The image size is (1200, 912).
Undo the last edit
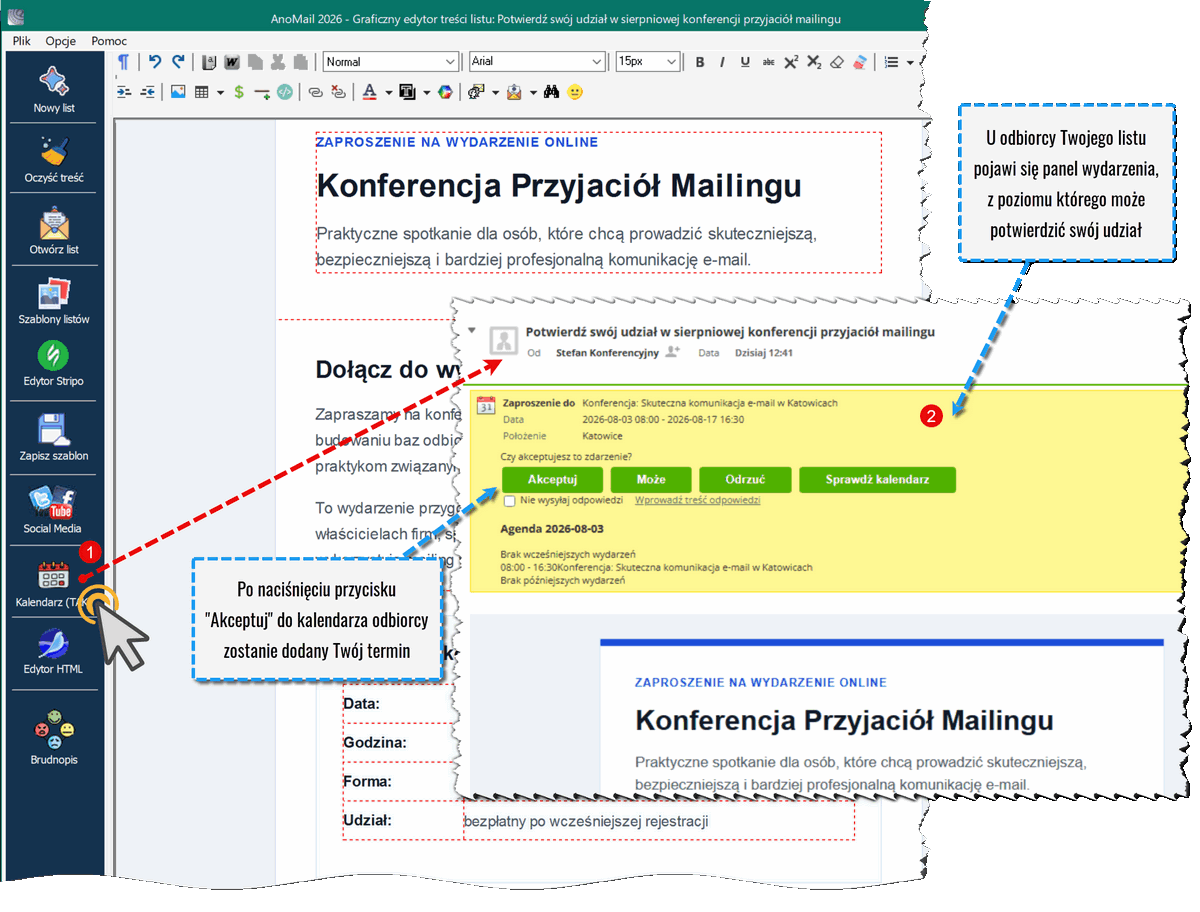point(155,62)
